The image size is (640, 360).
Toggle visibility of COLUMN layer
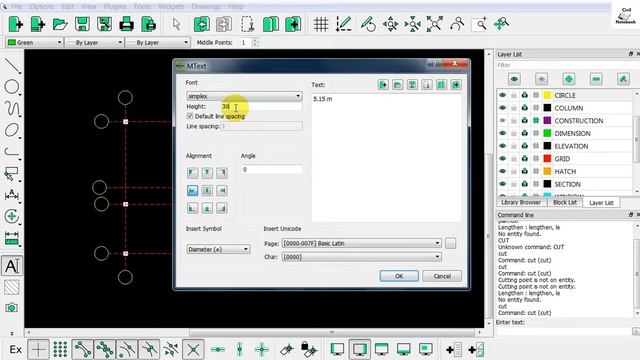click(x=502, y=108)
